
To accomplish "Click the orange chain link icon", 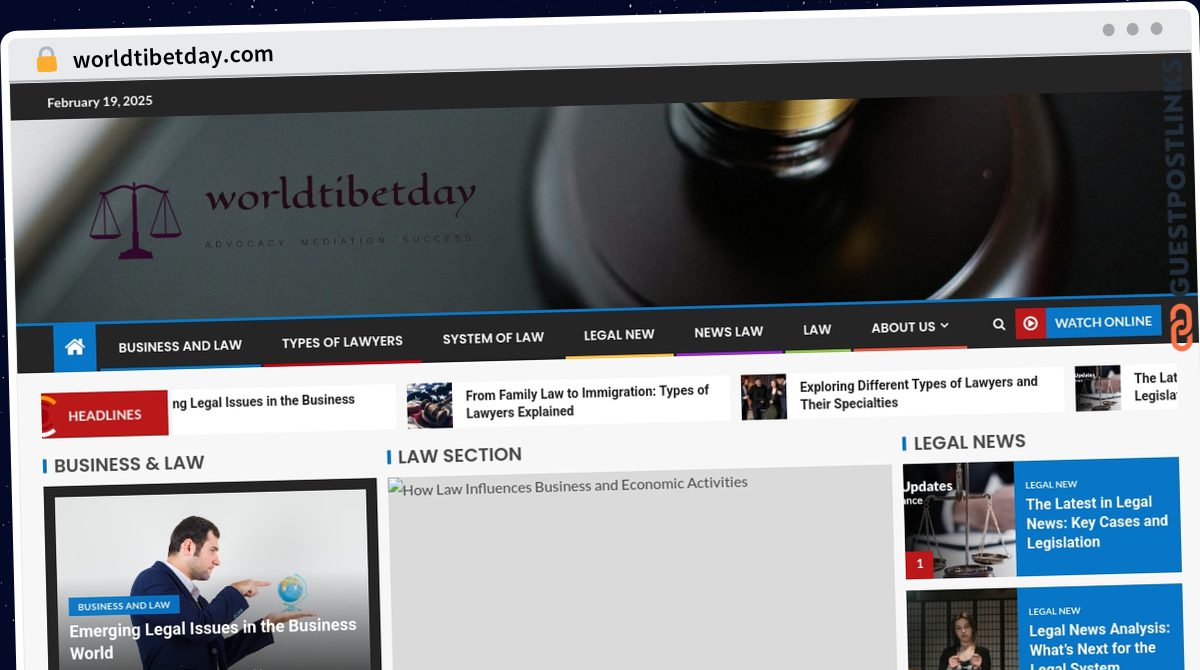I will [x=1181, y=327].
